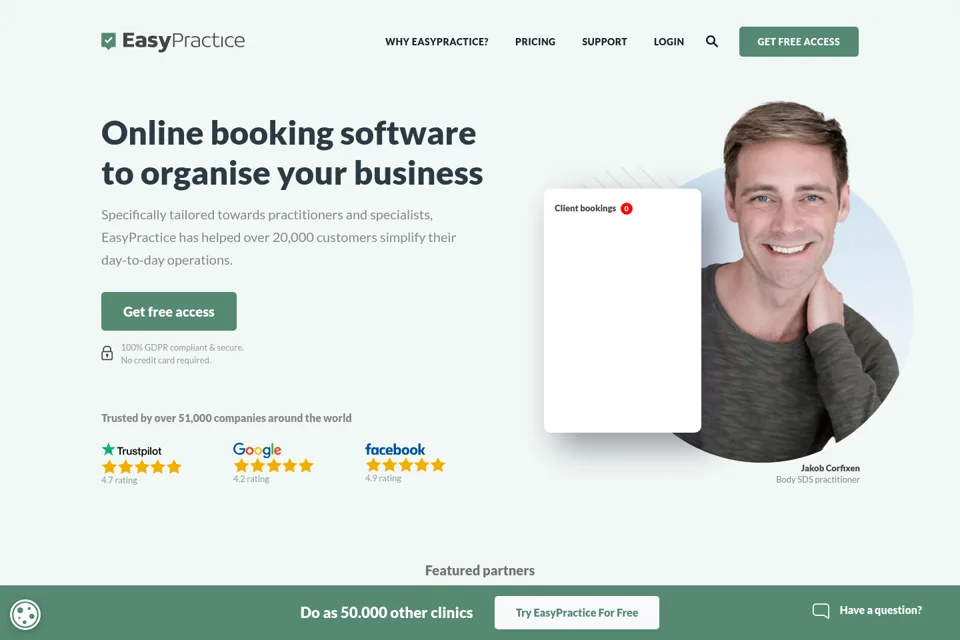Click the Have a question? link
The image size is (960, 640).
click(x=880, y=611)
